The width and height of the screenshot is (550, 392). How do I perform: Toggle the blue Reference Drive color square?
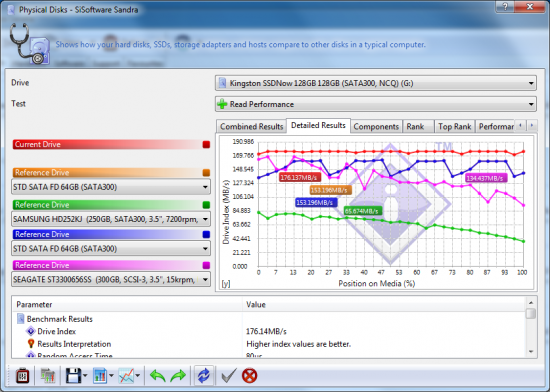pos(206,234)
